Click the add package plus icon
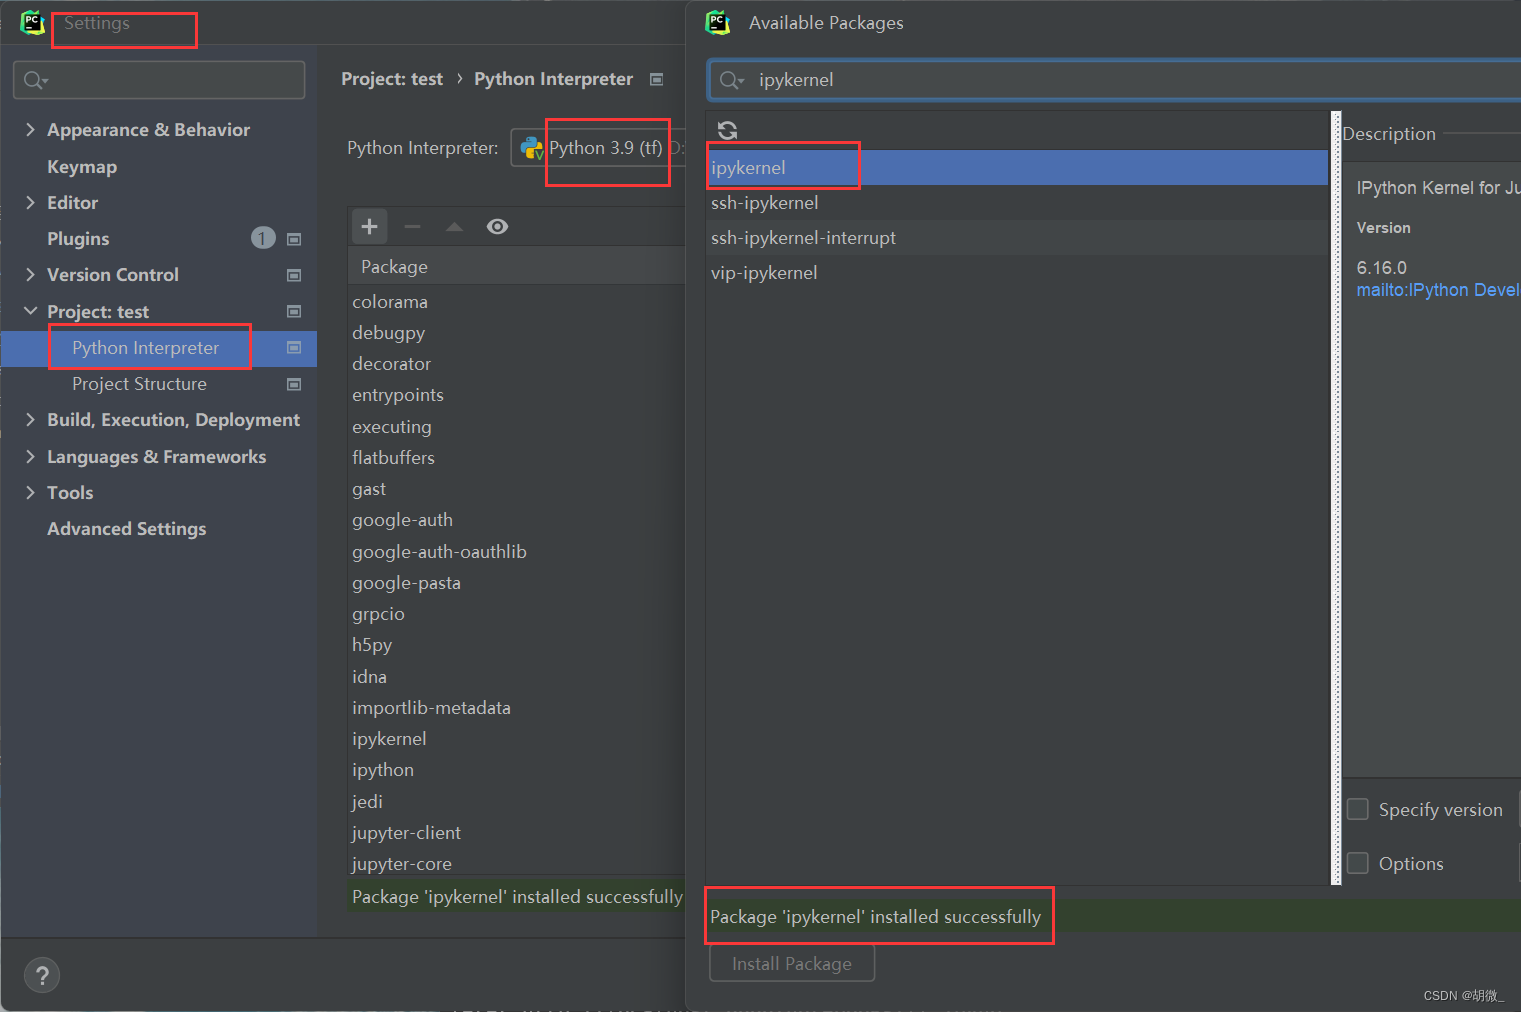This screenshot has width=1521, height=1012. (369, 227)
